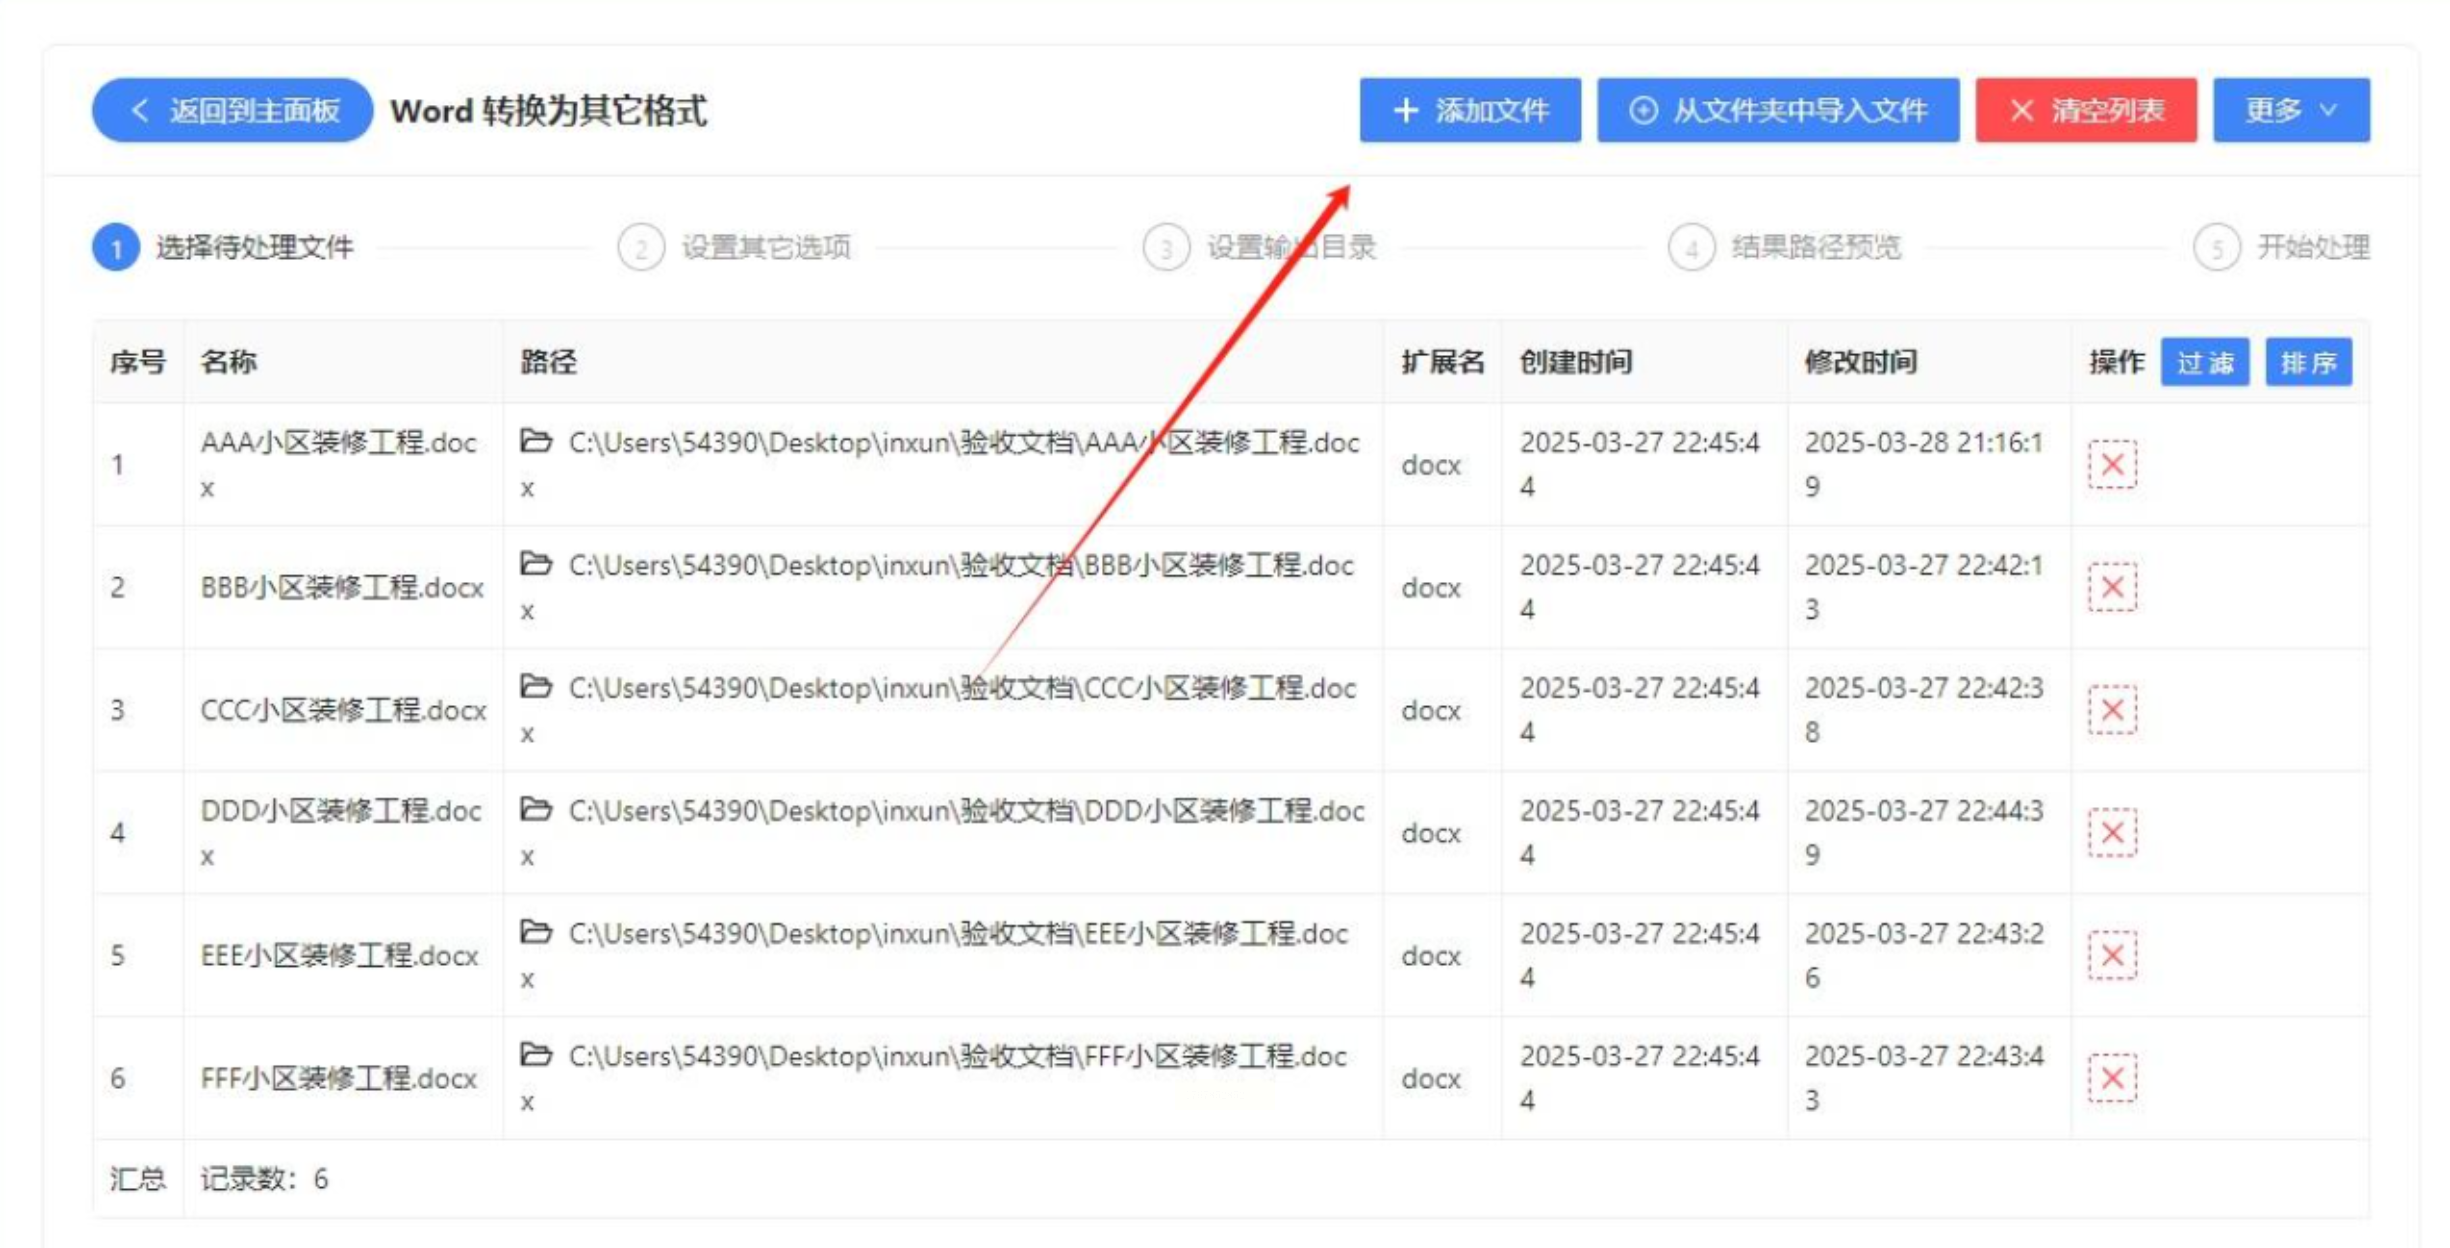Clear the list with 清空列表

tap(2085, 110)
